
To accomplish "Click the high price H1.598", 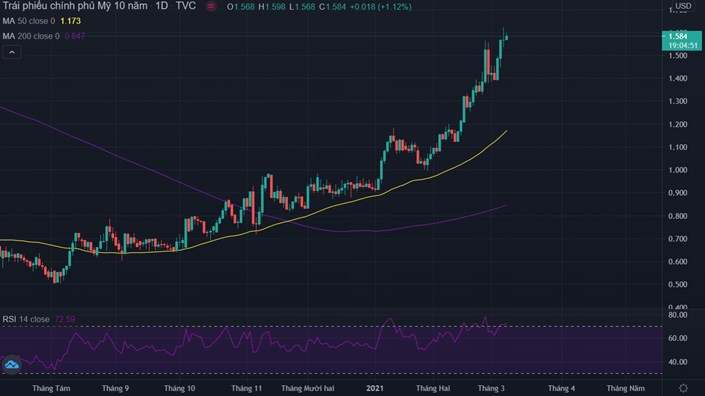I will tap(272, 7).
